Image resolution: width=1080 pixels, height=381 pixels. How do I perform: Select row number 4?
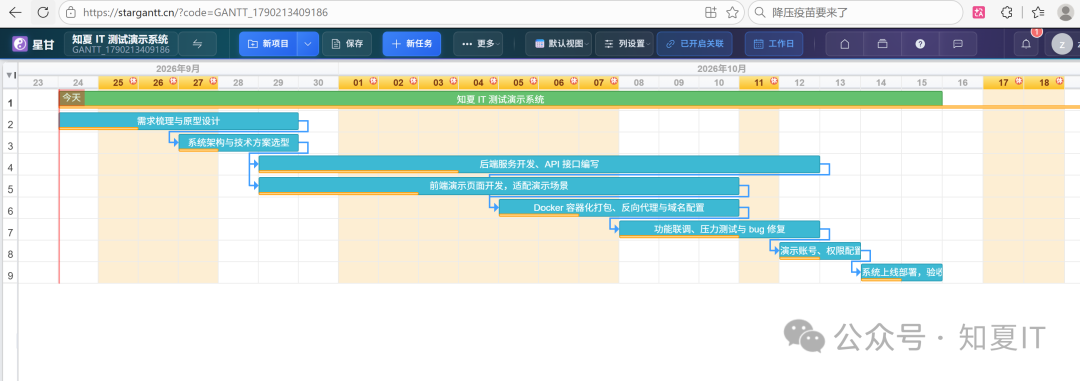click(x=10, y=168)
